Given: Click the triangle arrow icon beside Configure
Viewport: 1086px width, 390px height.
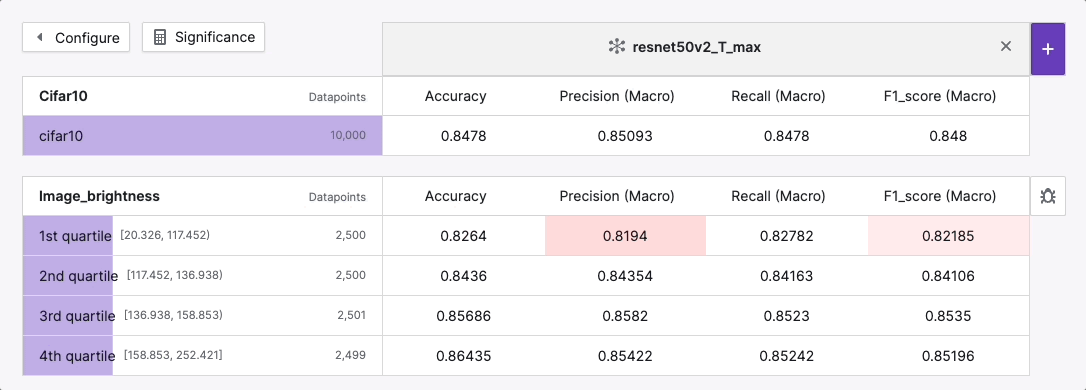Looking at the screenshot, I should click(x=39, y=37).
